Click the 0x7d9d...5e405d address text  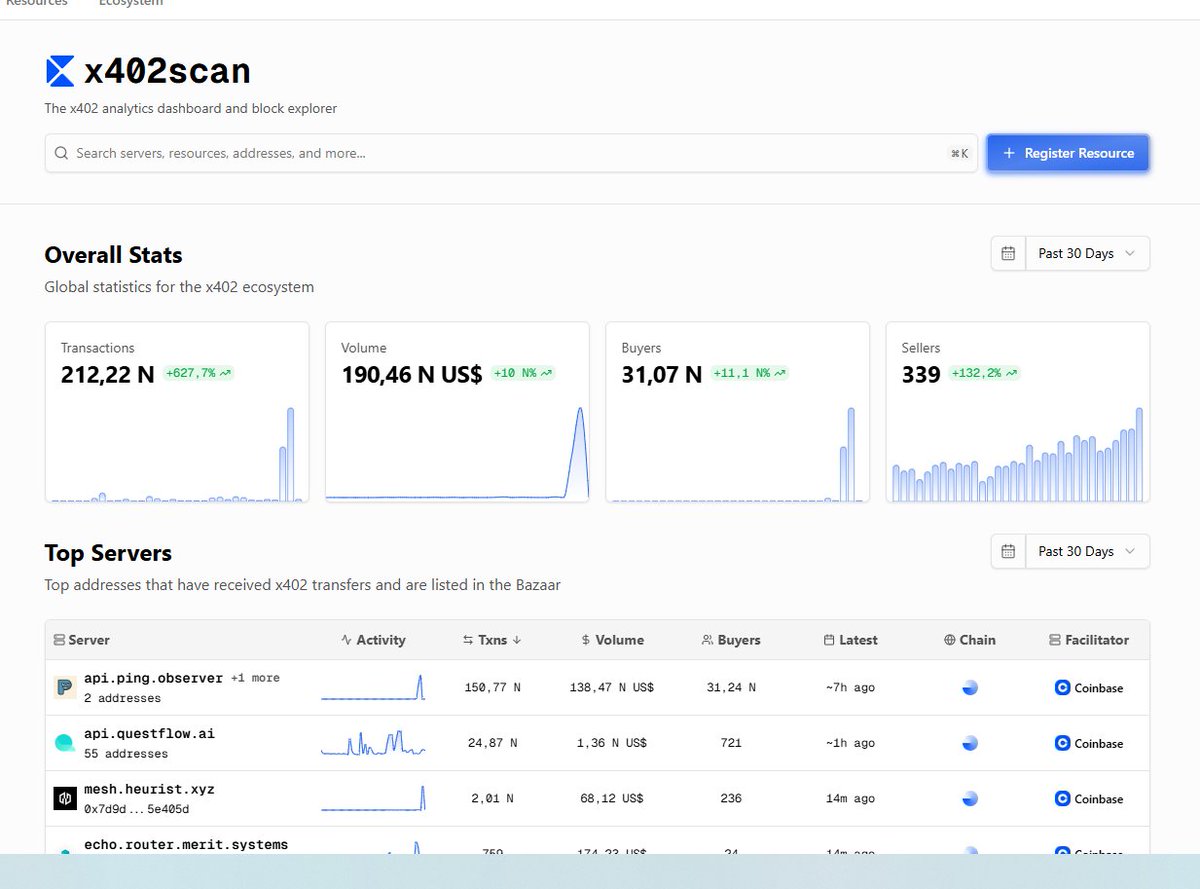click(136, 809)
